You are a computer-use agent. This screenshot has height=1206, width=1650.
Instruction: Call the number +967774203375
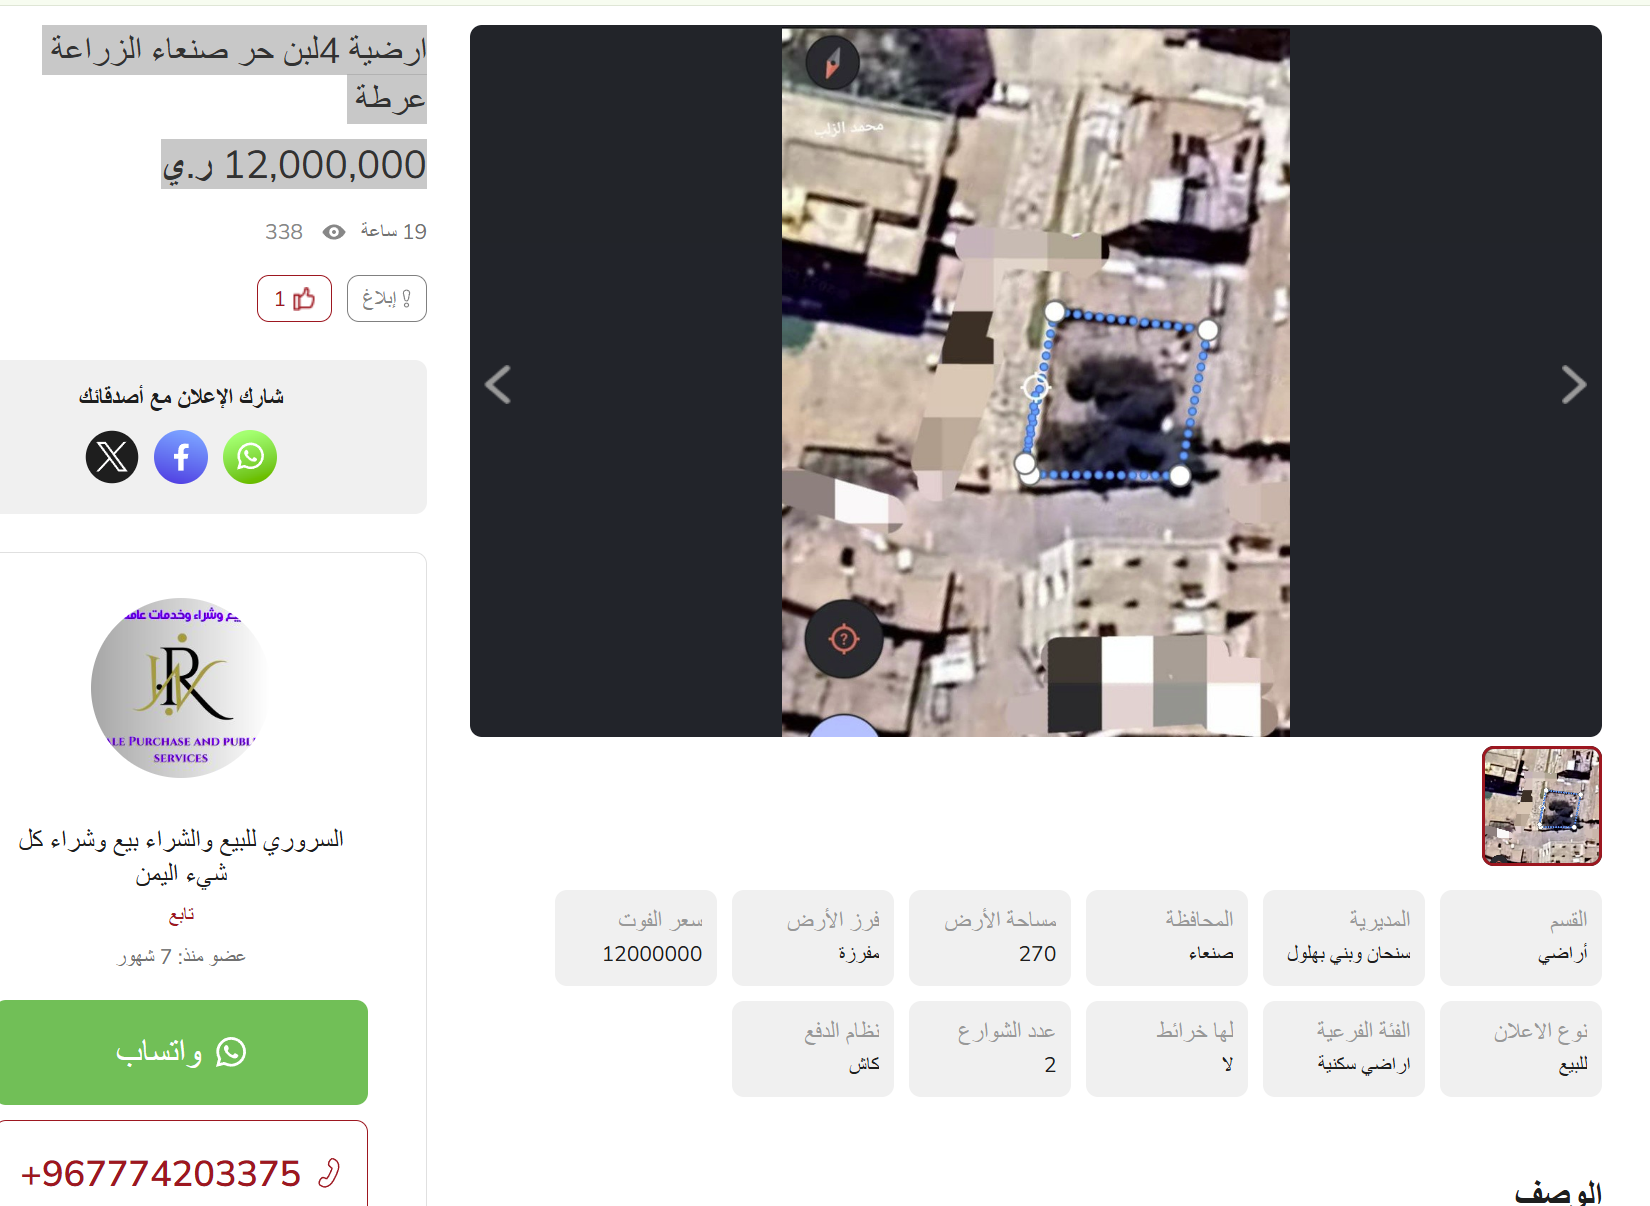160,1174
